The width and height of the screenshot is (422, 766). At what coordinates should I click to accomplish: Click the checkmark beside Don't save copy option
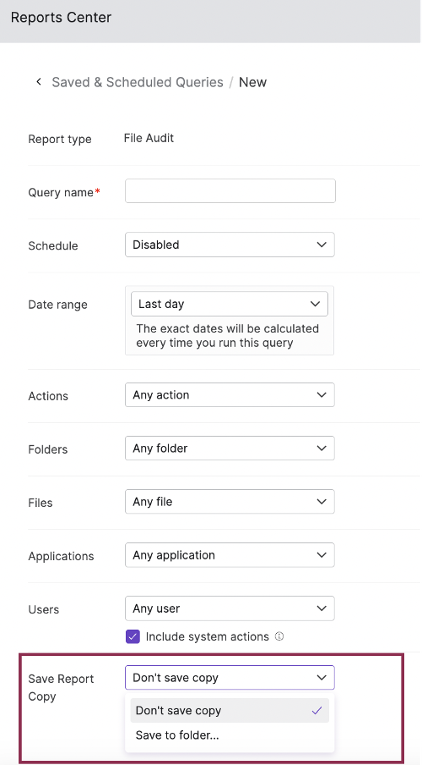click(x=317, y=710)
